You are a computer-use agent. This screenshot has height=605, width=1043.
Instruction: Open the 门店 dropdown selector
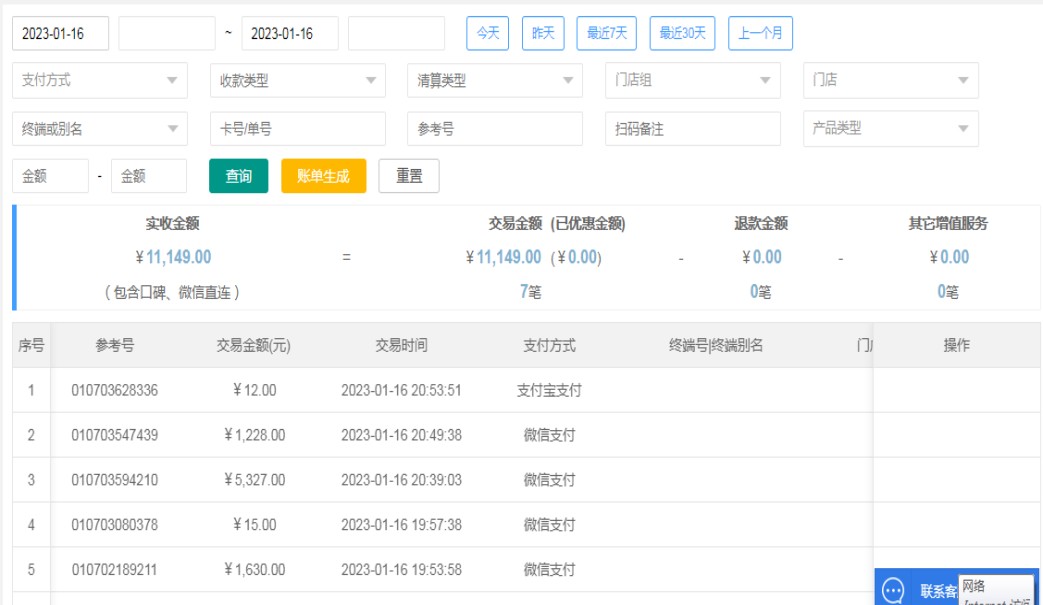(x=890, y=81)
